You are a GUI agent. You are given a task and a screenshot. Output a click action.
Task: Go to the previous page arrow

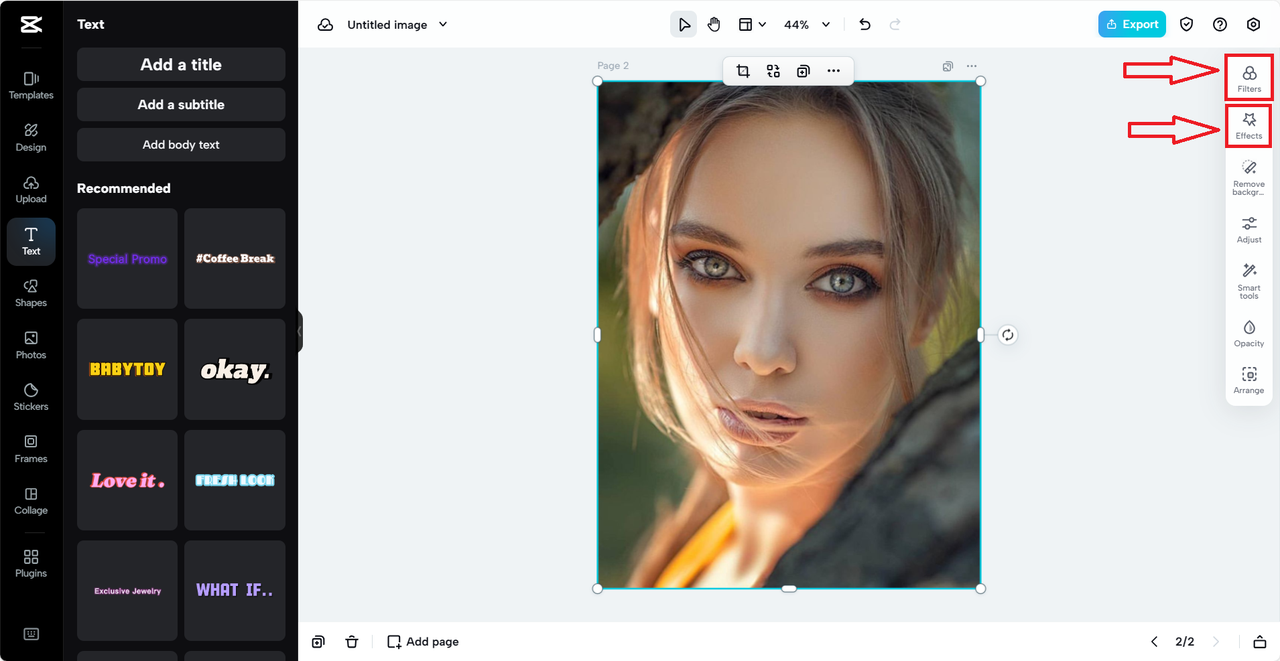pyautogui.click(x=1154, y=642)
